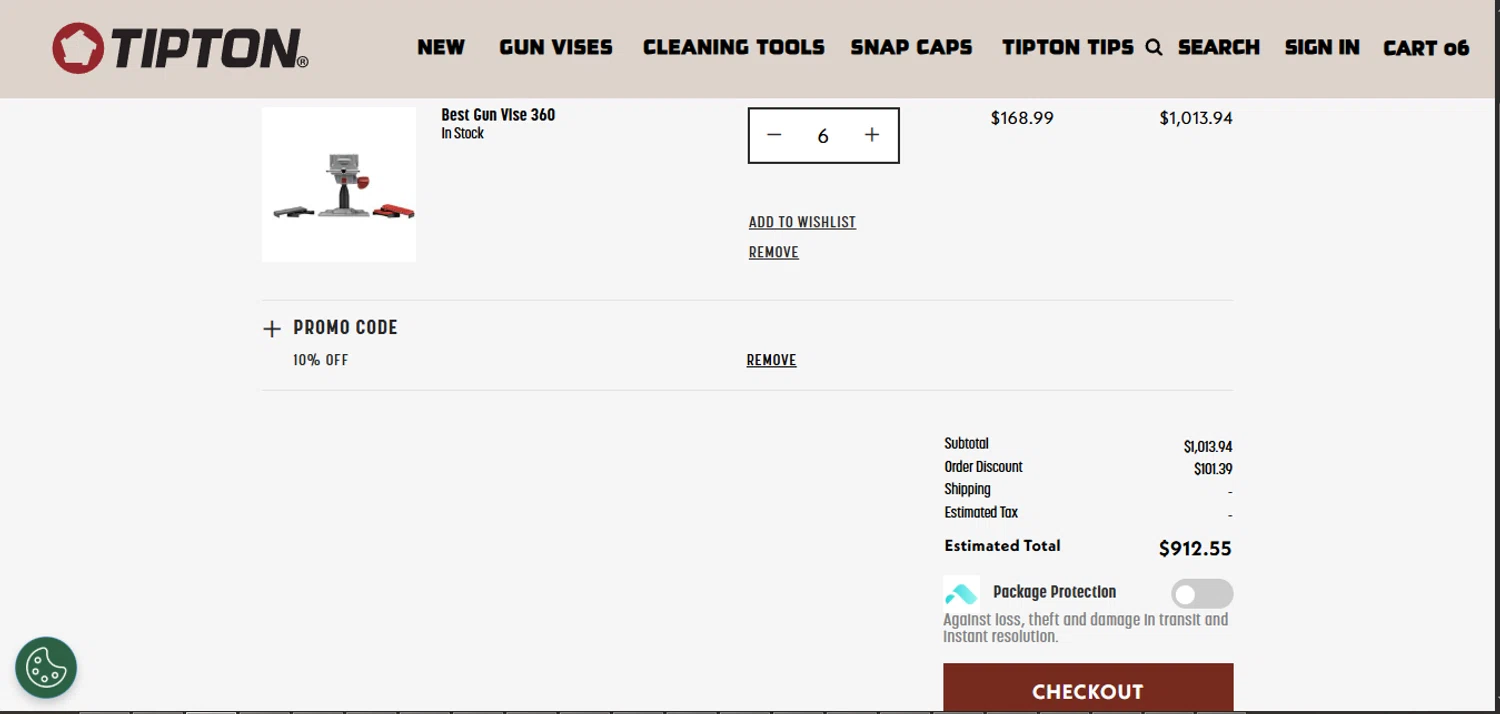Viewport: 1500px width, 714px height.
Task: Open the Snap Caps menu
Action: [x=911, y=47]
